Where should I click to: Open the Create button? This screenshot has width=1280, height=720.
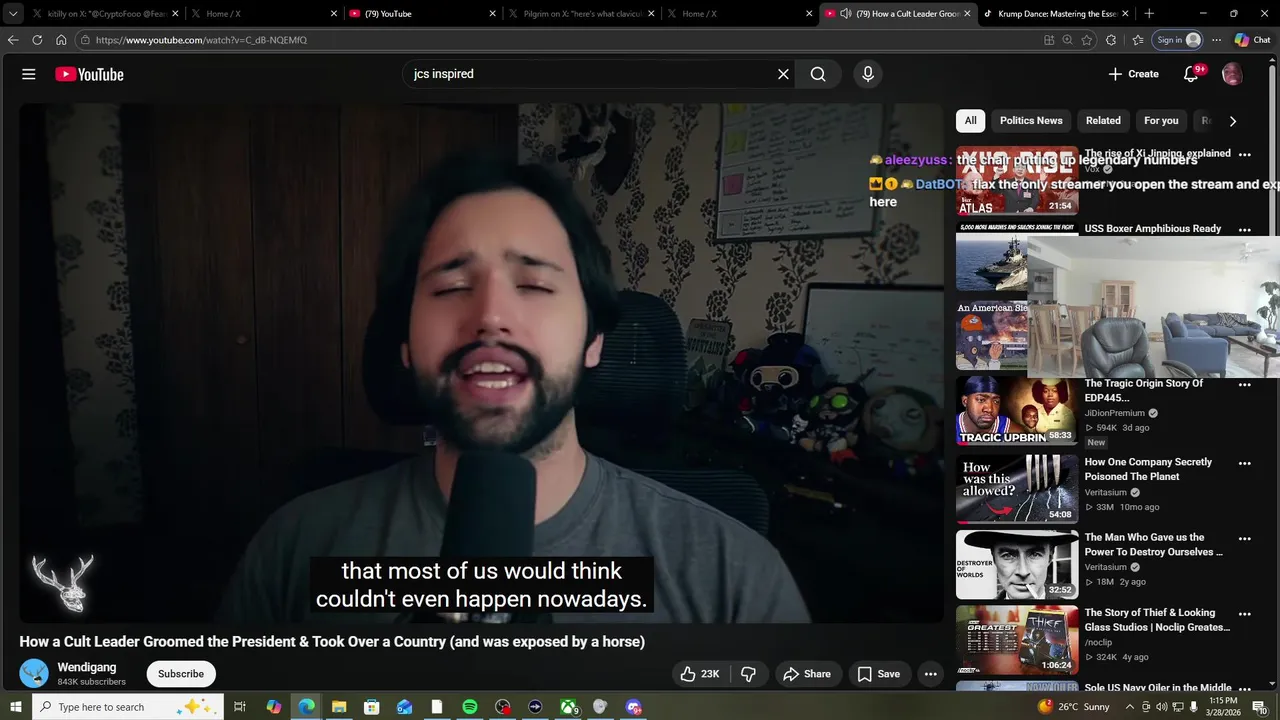click(x=1133, y=74)
